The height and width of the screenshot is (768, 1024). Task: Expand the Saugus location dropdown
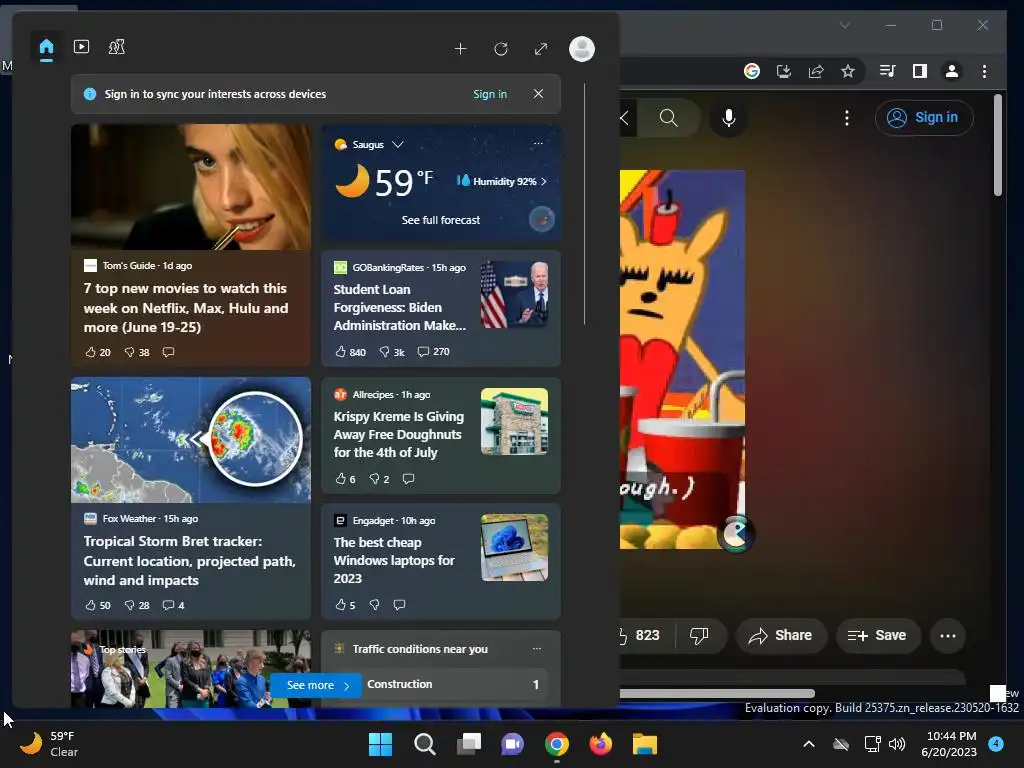pyautogui.click(x=398, y=144)
